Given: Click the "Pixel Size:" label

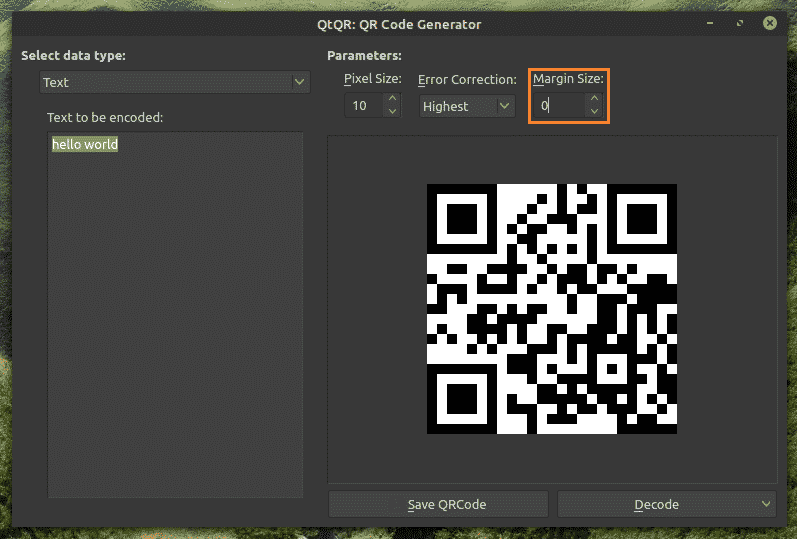Looking at the screenshot, I should click(x=372, y=79).
